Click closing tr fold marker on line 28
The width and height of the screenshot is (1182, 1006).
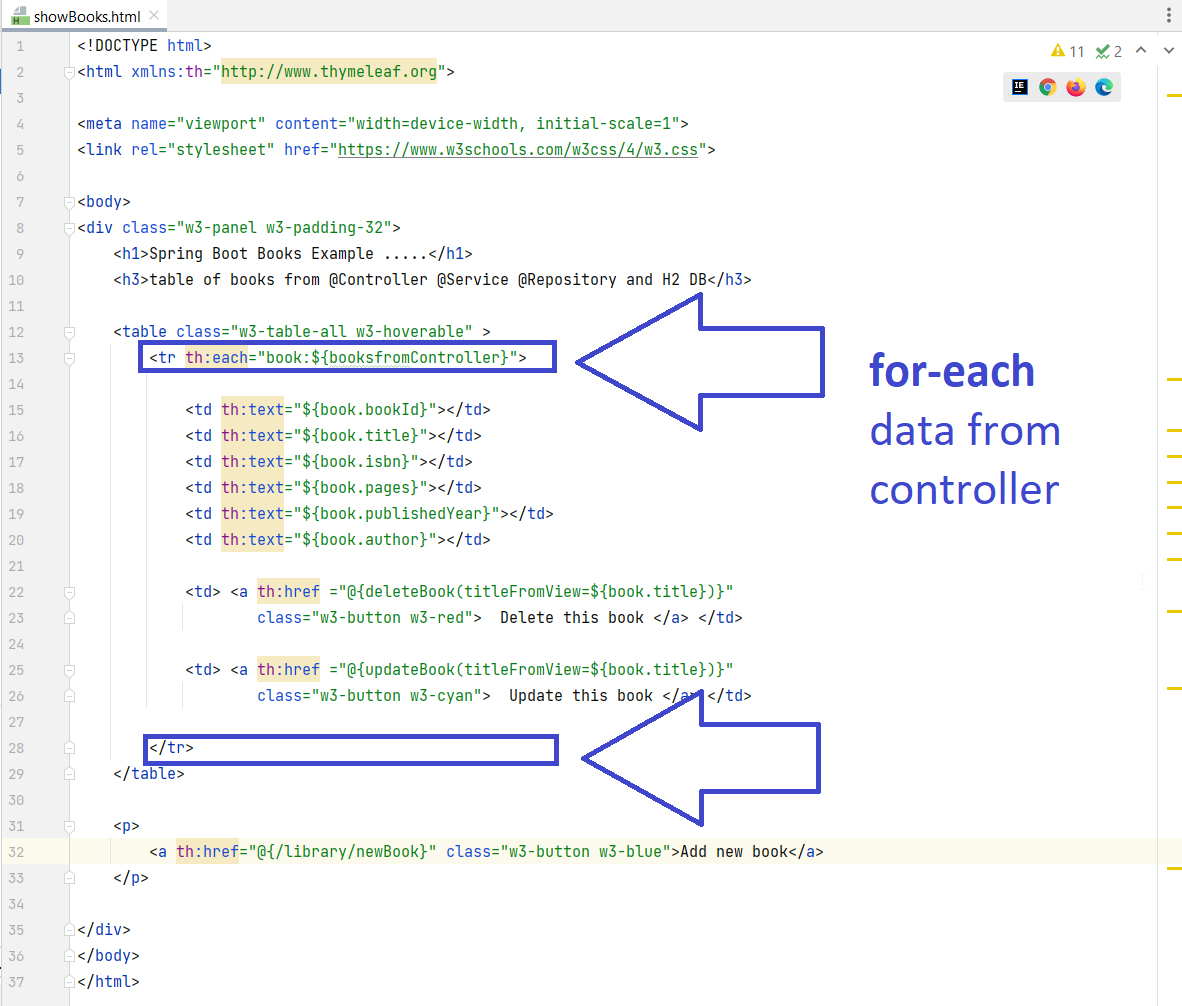69,748
